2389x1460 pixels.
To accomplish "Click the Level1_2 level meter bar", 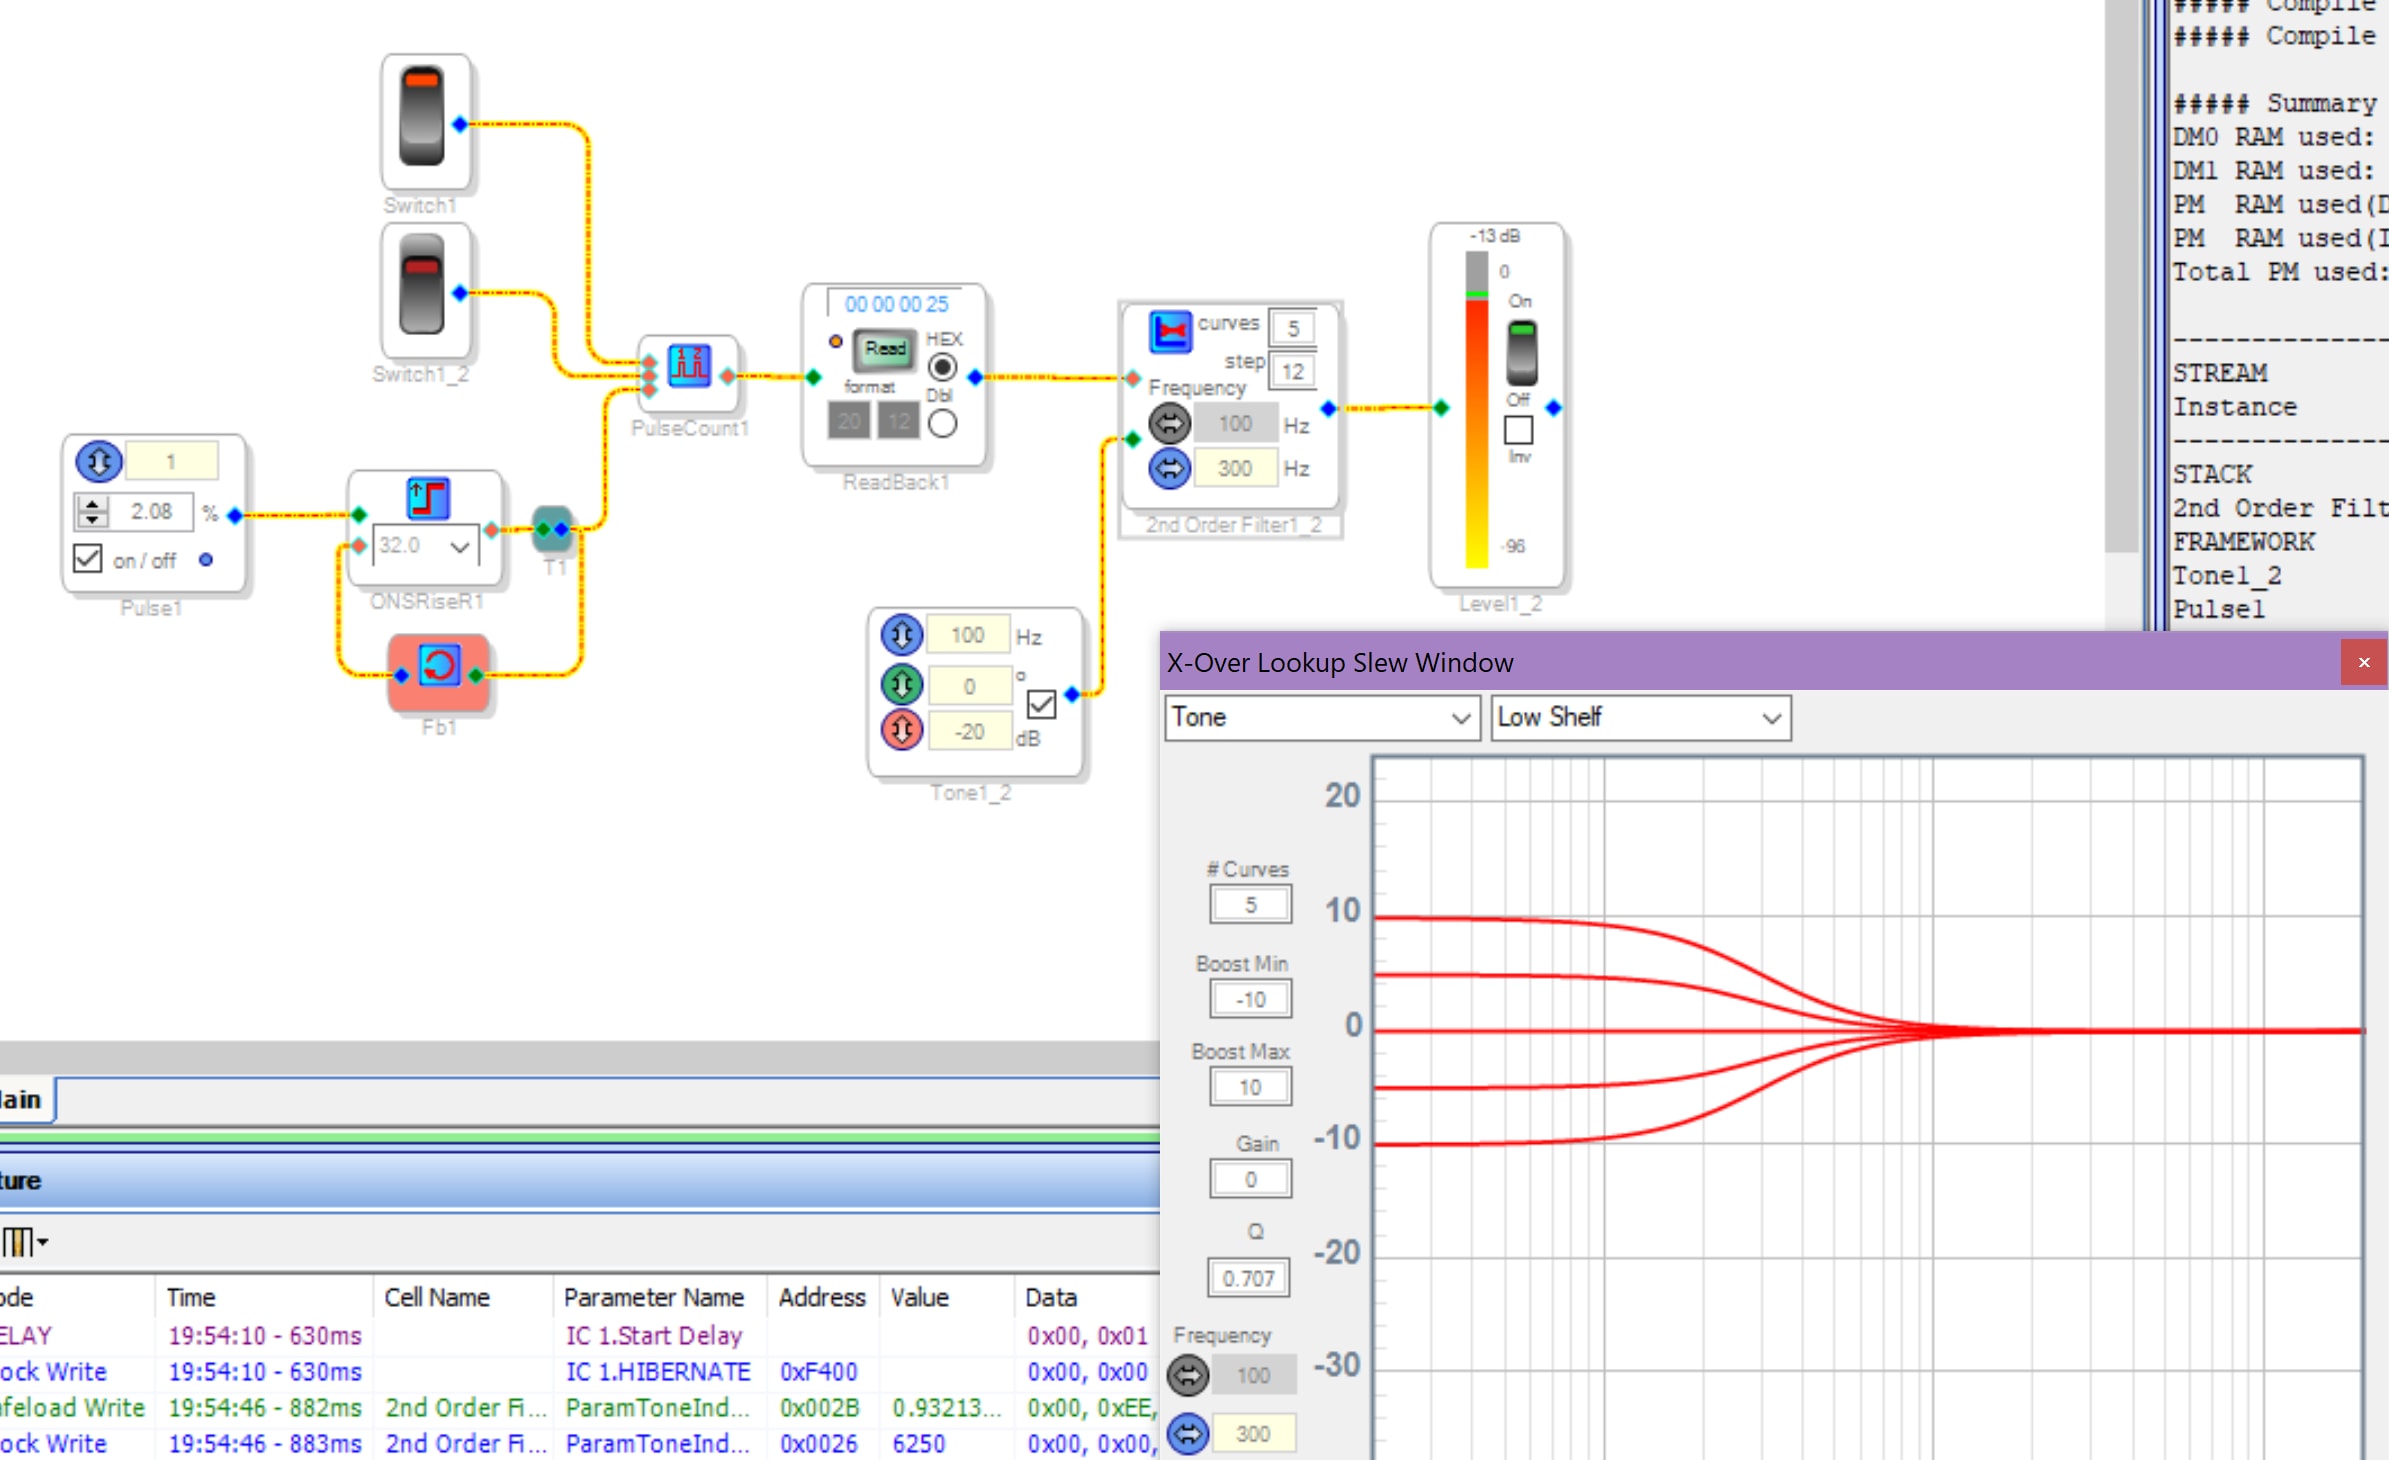I will point(1476,410).
